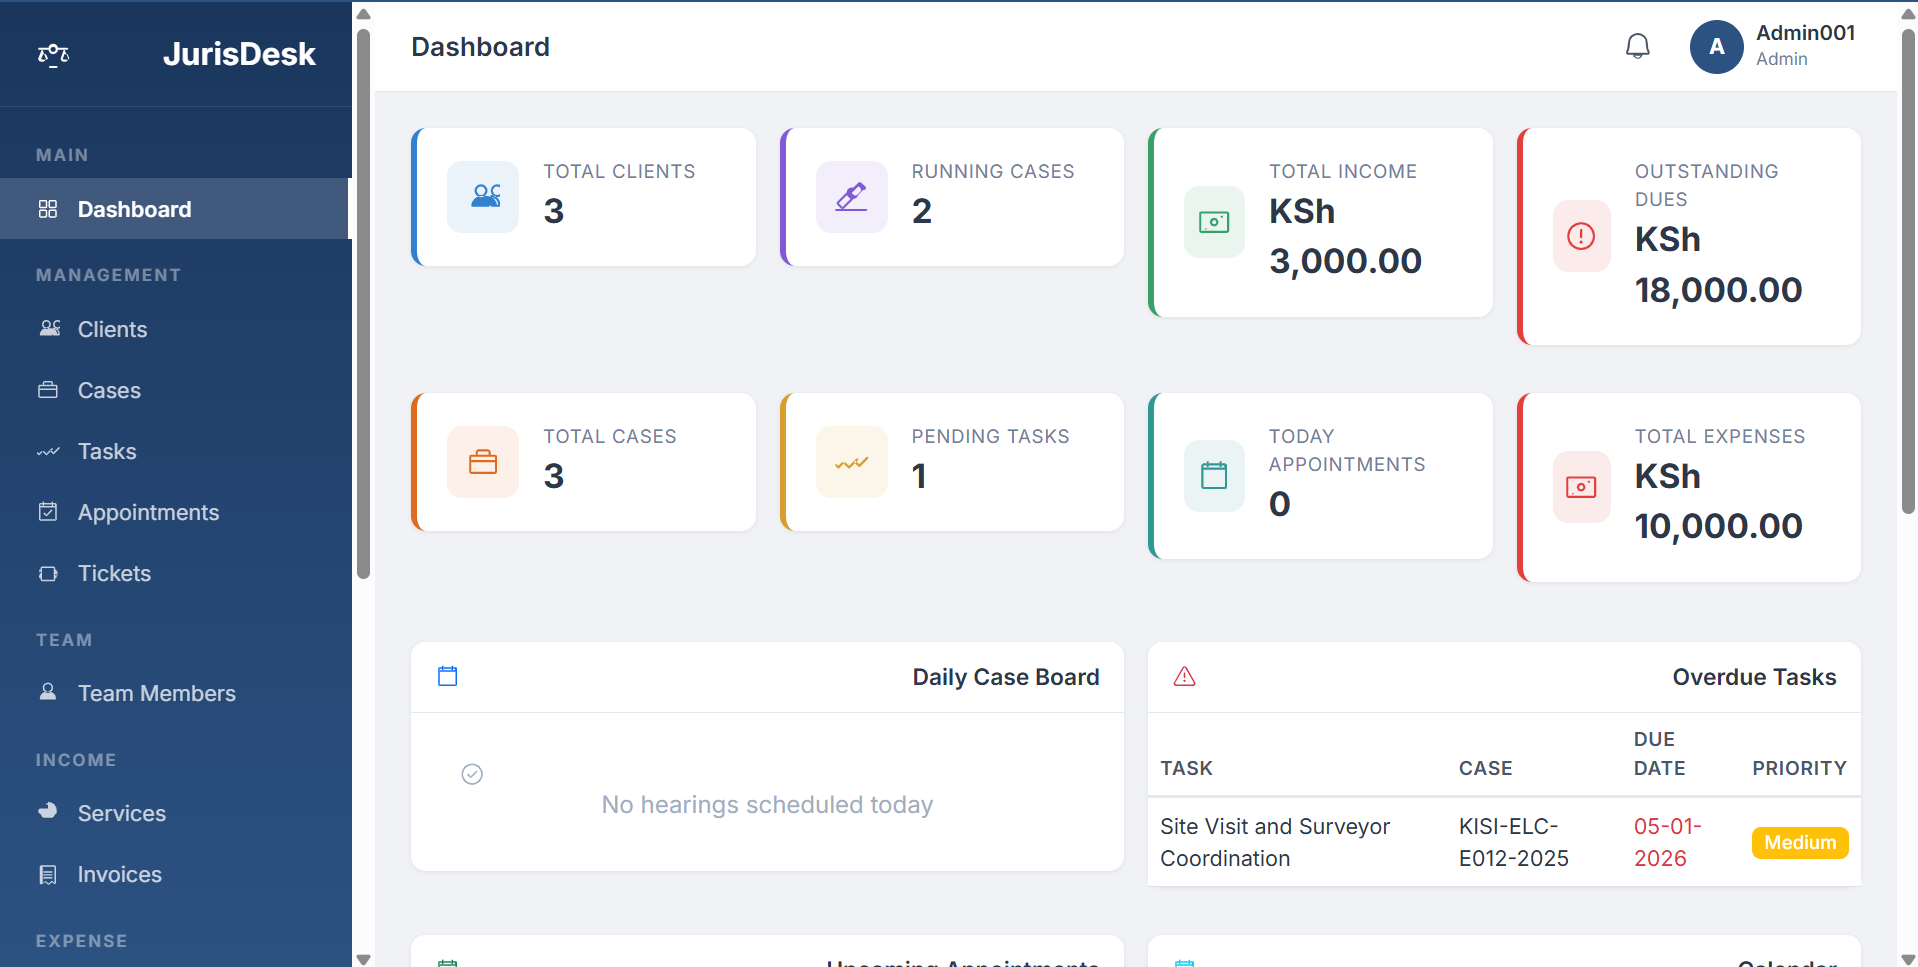This screenshot has width=1918, height=967.
Task: Navigate to Appointments in the sidebar
Action: pyautogui.click(x=174, y=512)
